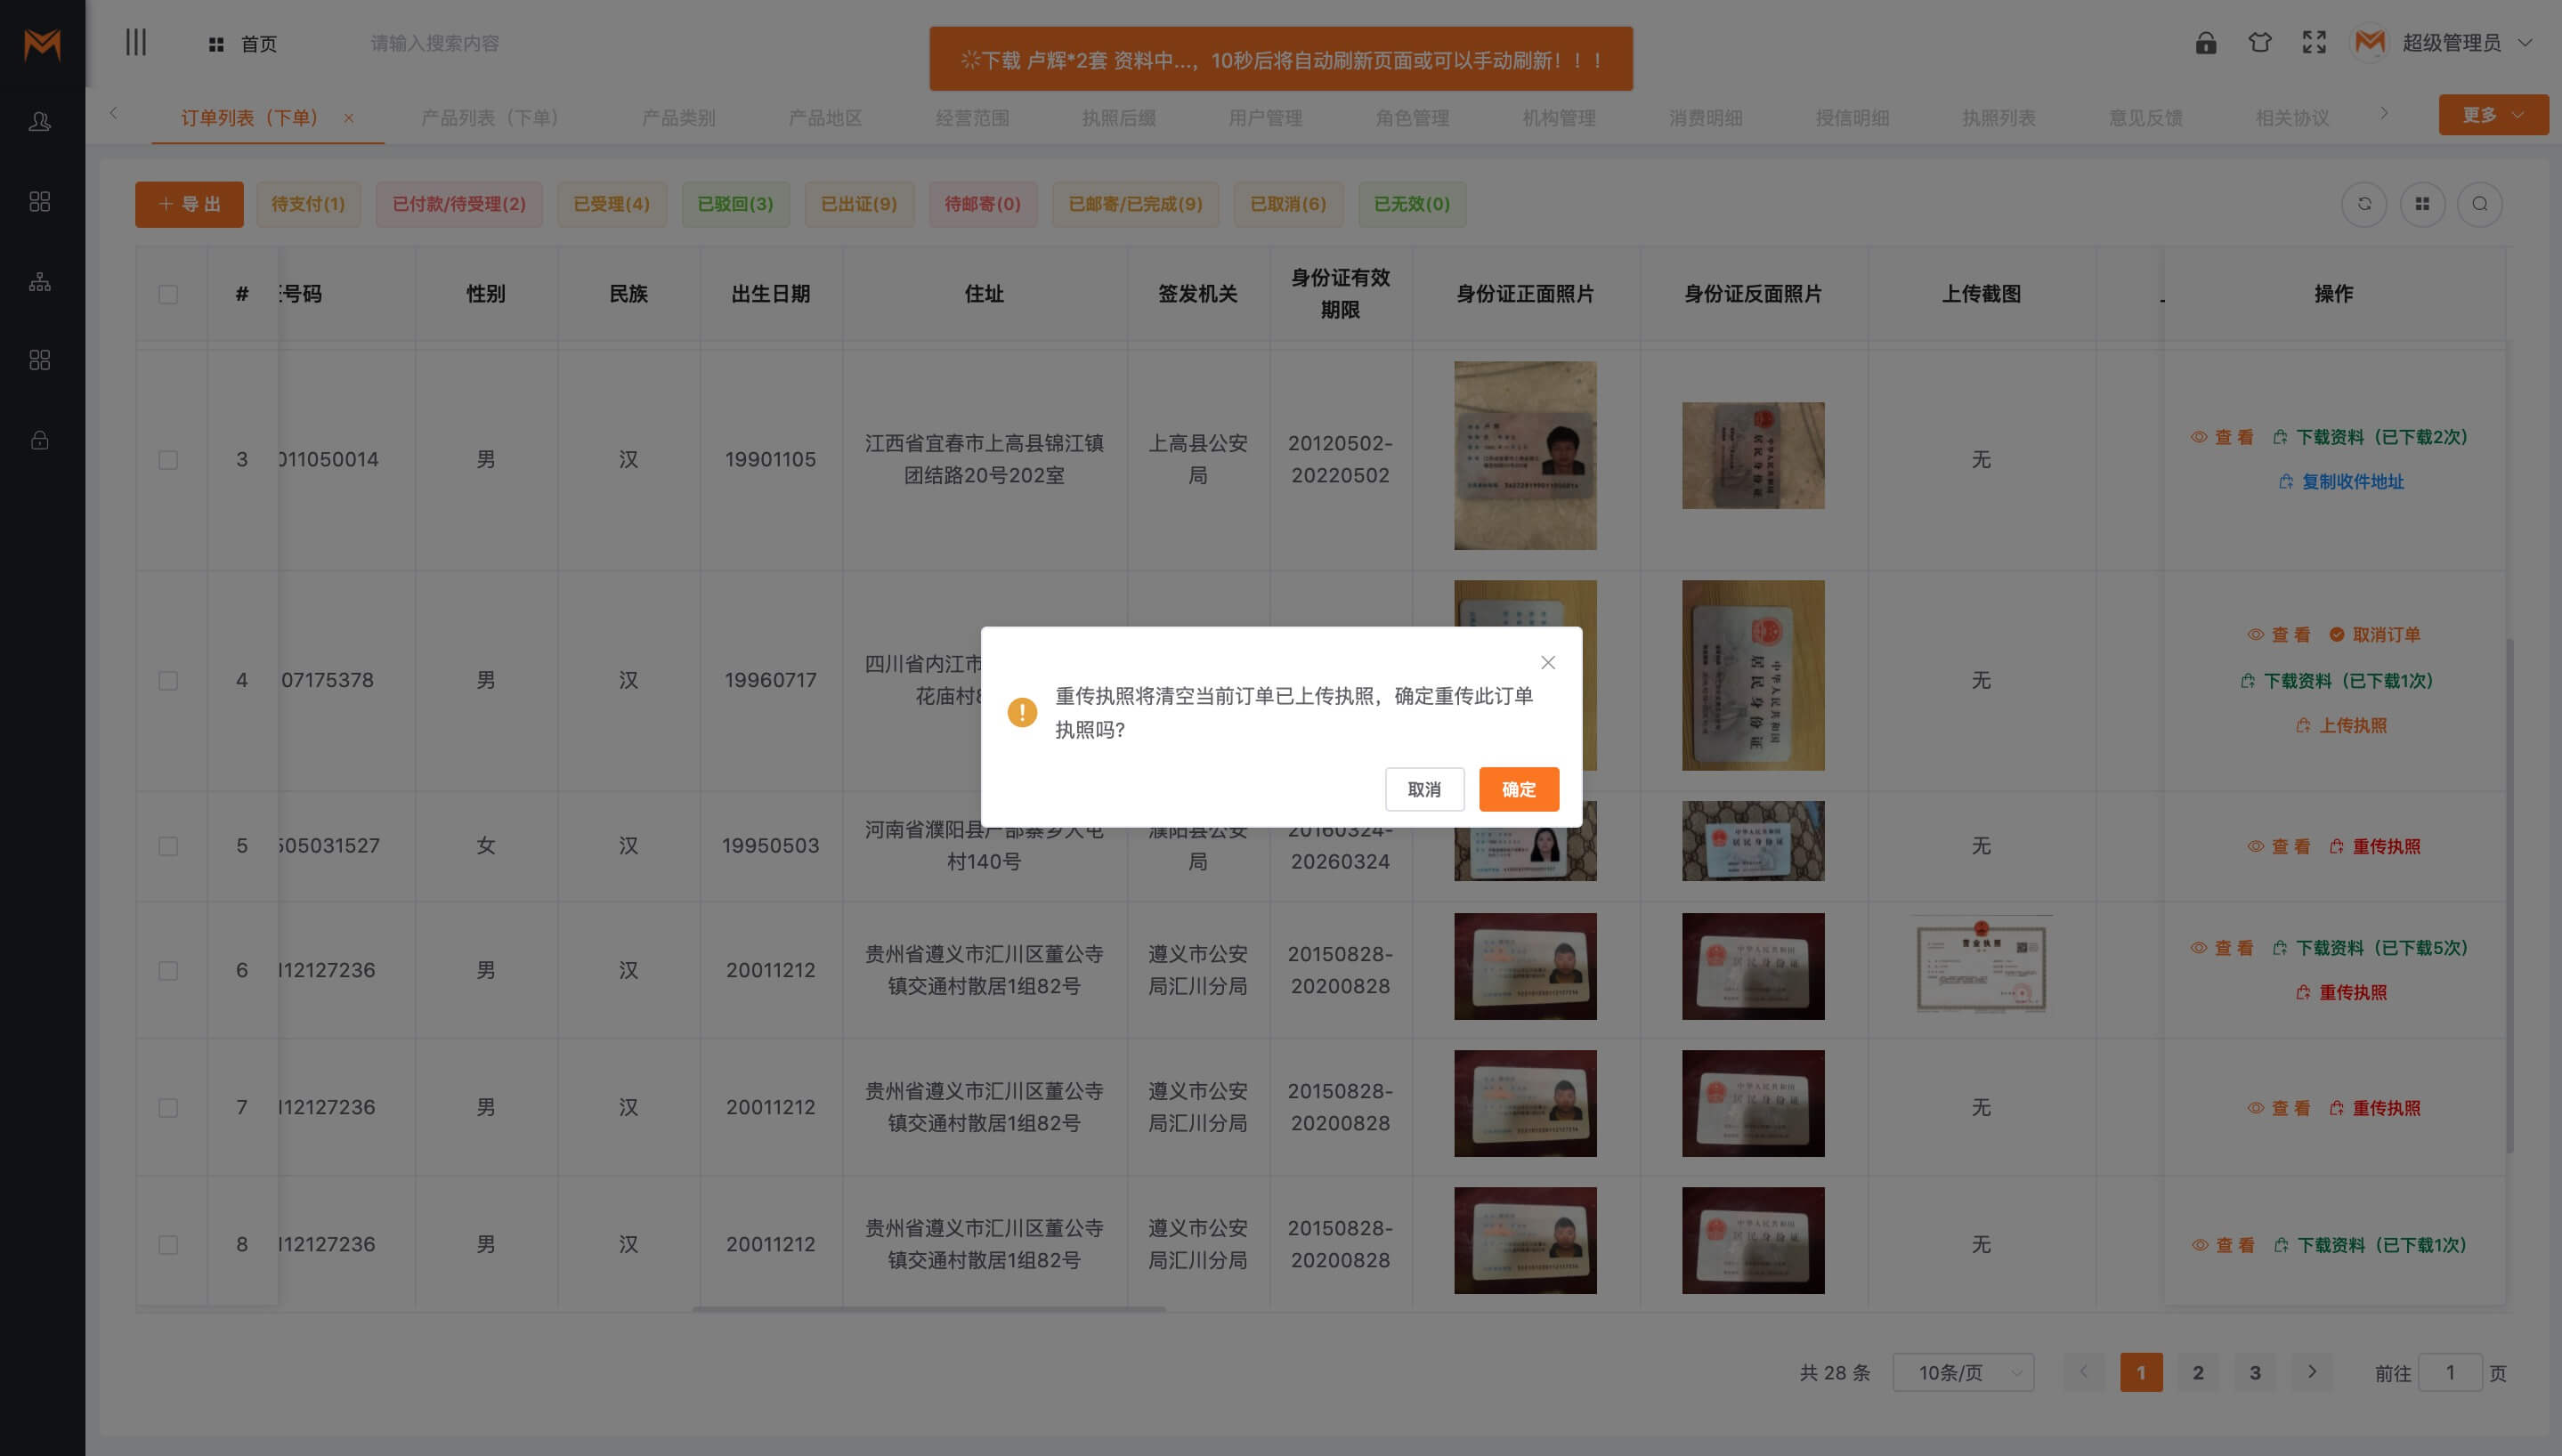Close the confirmation dialog with X
Image resolution: width=2562 pixels, height=1456 pixels.
pyautogui.click(x=1547, y=663)
